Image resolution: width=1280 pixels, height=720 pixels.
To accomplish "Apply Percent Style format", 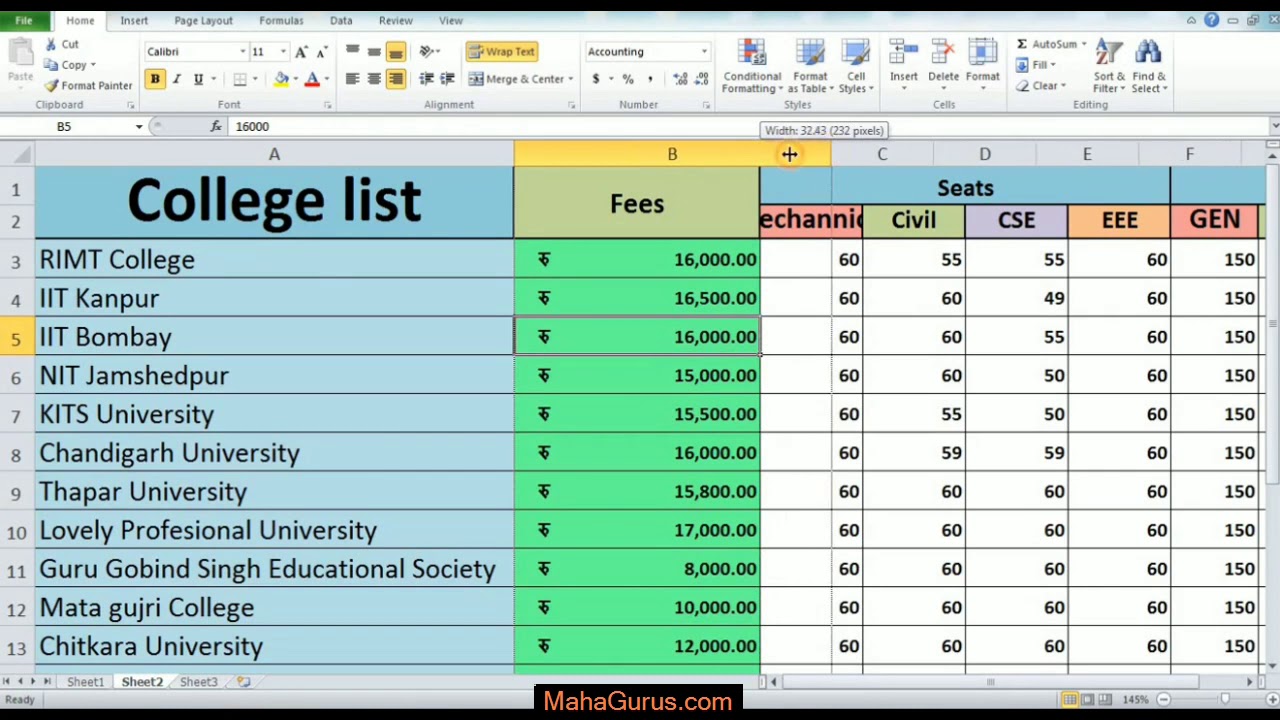I will click(x=627, y=79).
